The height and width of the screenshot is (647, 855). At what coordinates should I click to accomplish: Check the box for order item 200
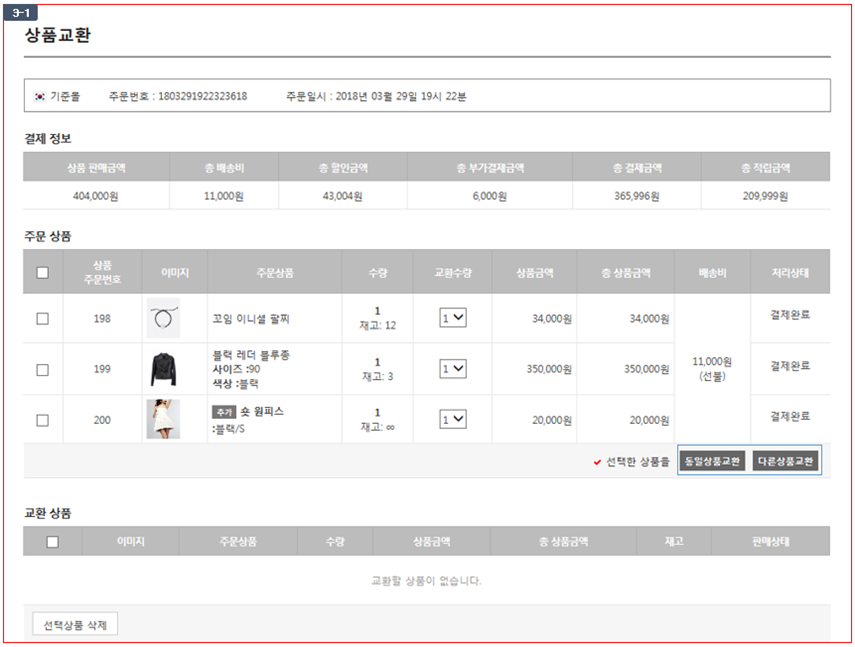(43, 420)
